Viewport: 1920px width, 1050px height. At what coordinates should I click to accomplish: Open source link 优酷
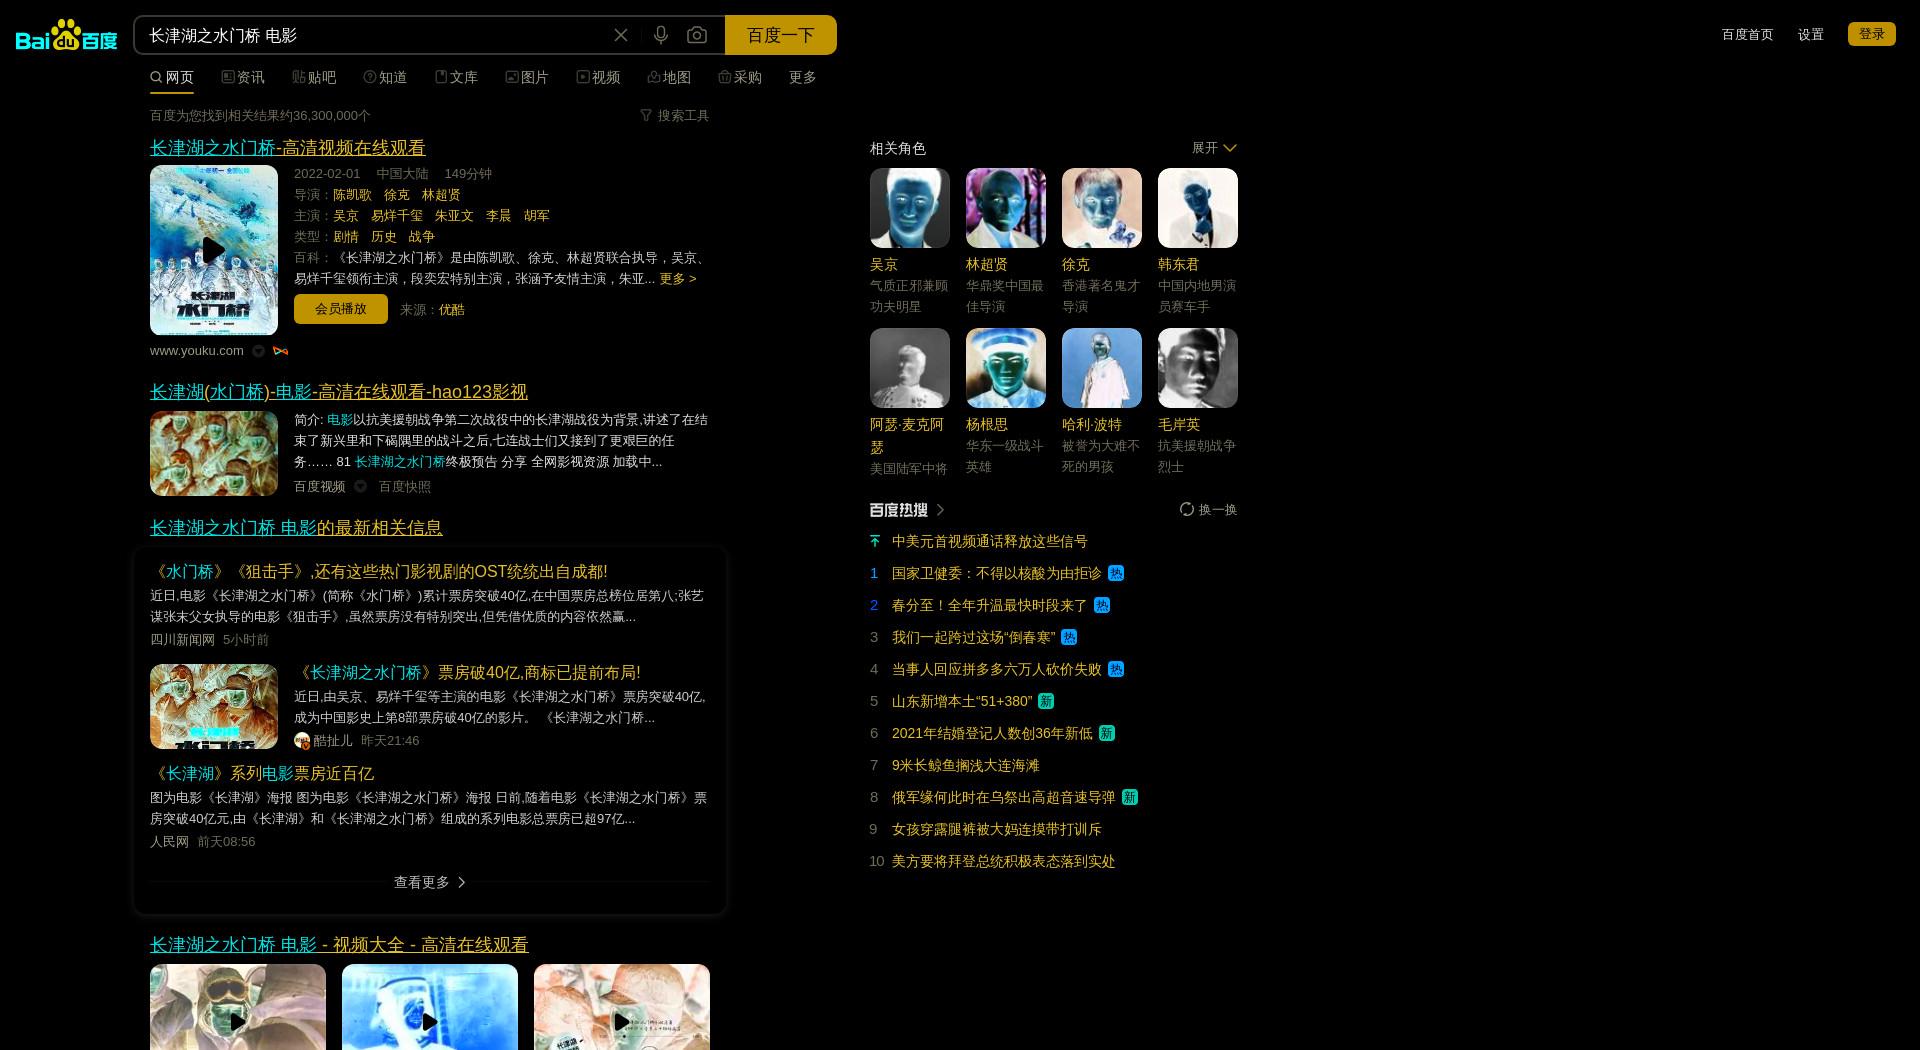point(452,309)
